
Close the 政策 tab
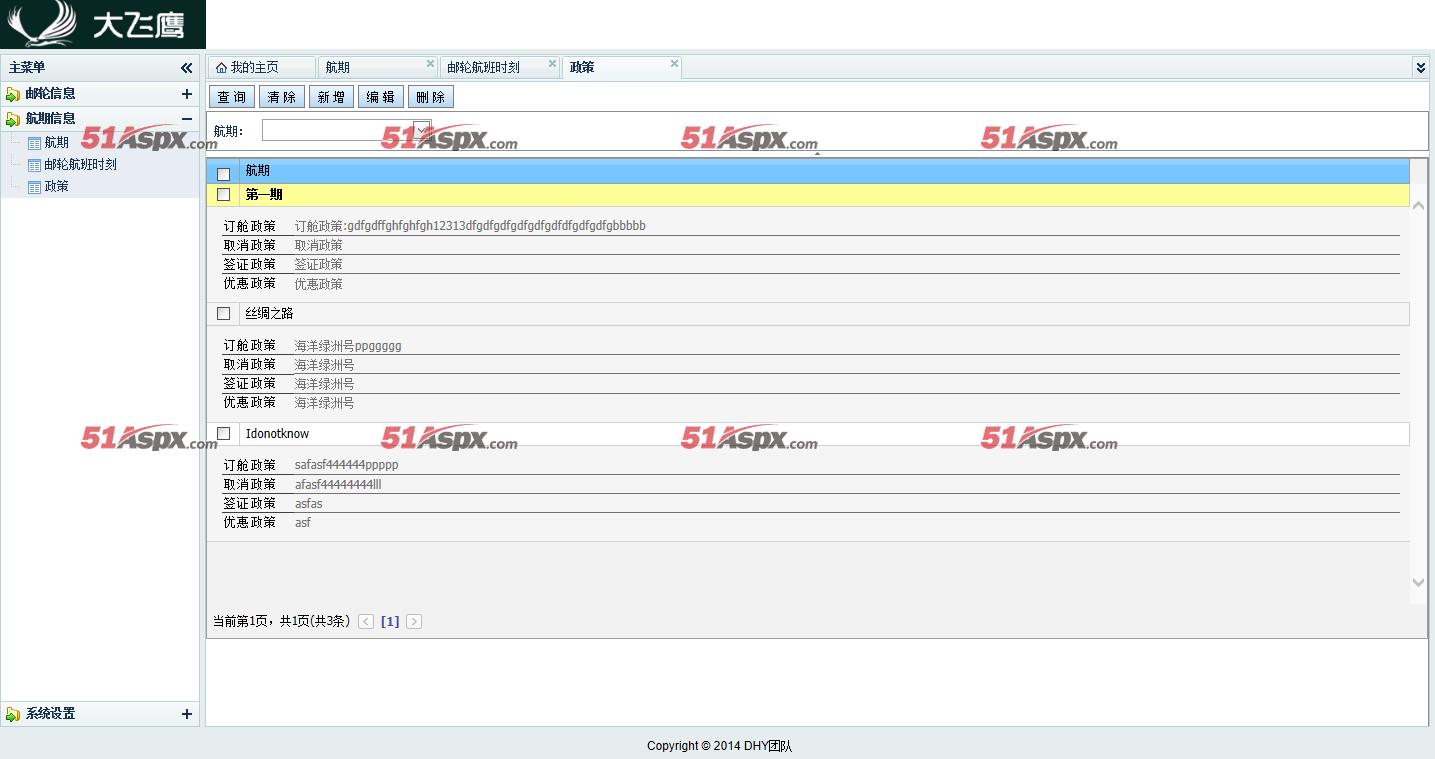tap(674, 64)
